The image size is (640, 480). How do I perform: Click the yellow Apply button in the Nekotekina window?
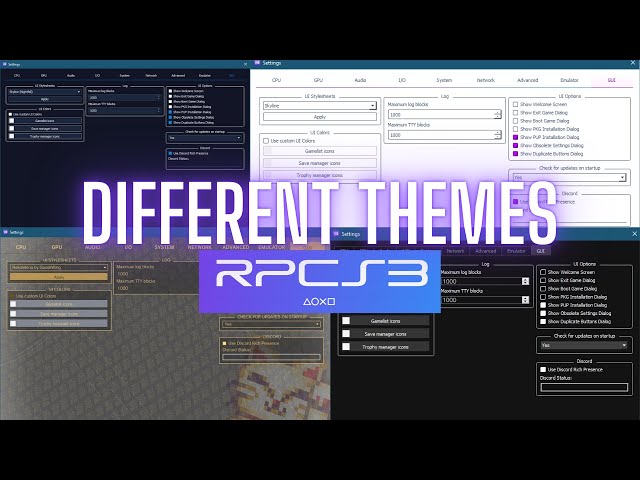59,277
